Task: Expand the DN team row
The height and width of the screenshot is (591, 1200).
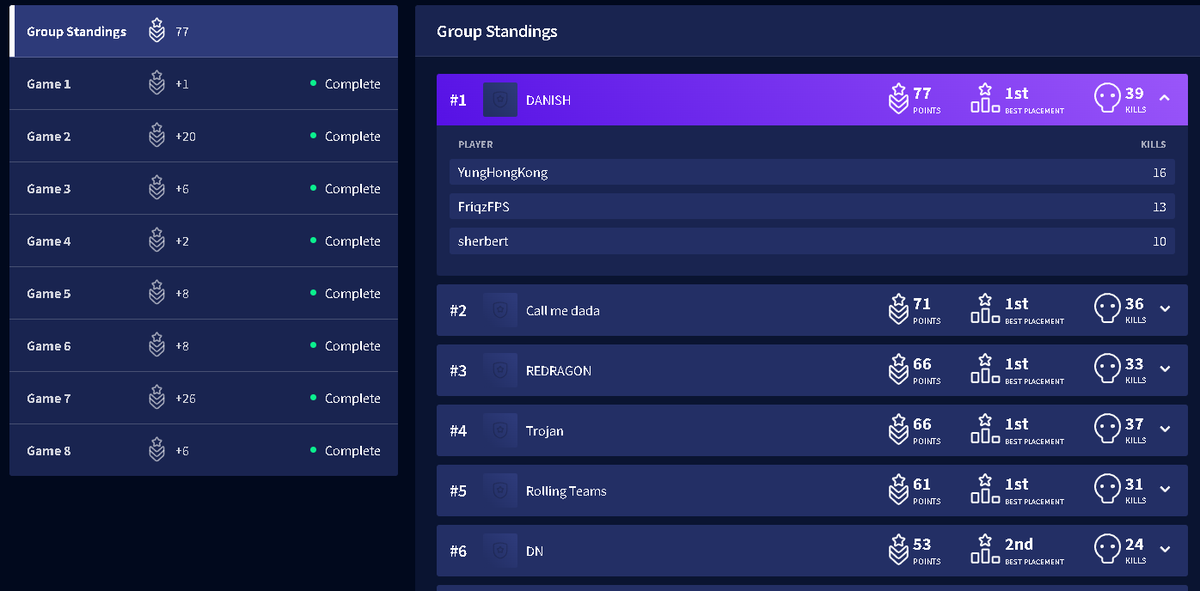Action: click(x=1164, y=549)
